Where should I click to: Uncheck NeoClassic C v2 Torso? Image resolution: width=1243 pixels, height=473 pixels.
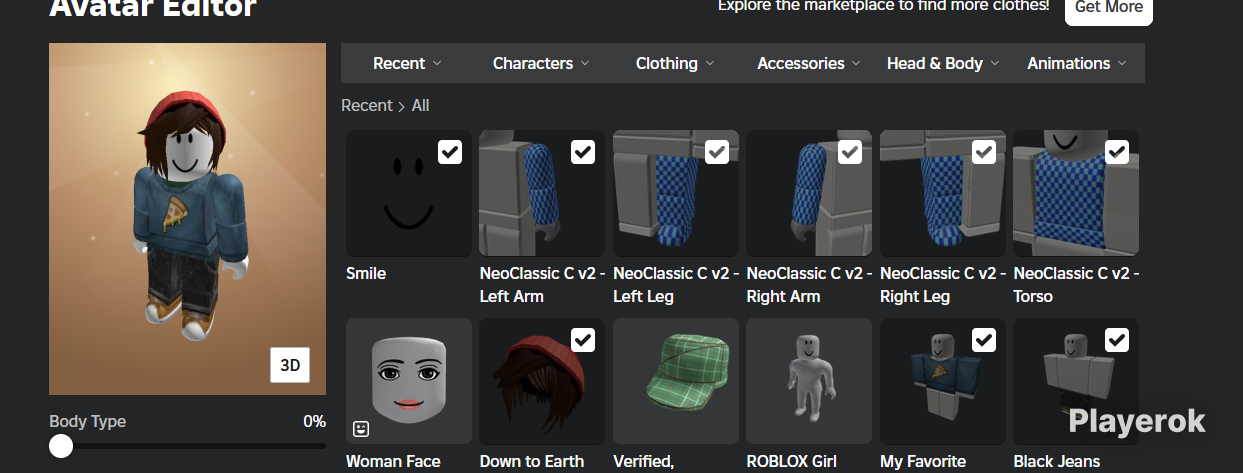(x=1117, y=152)
